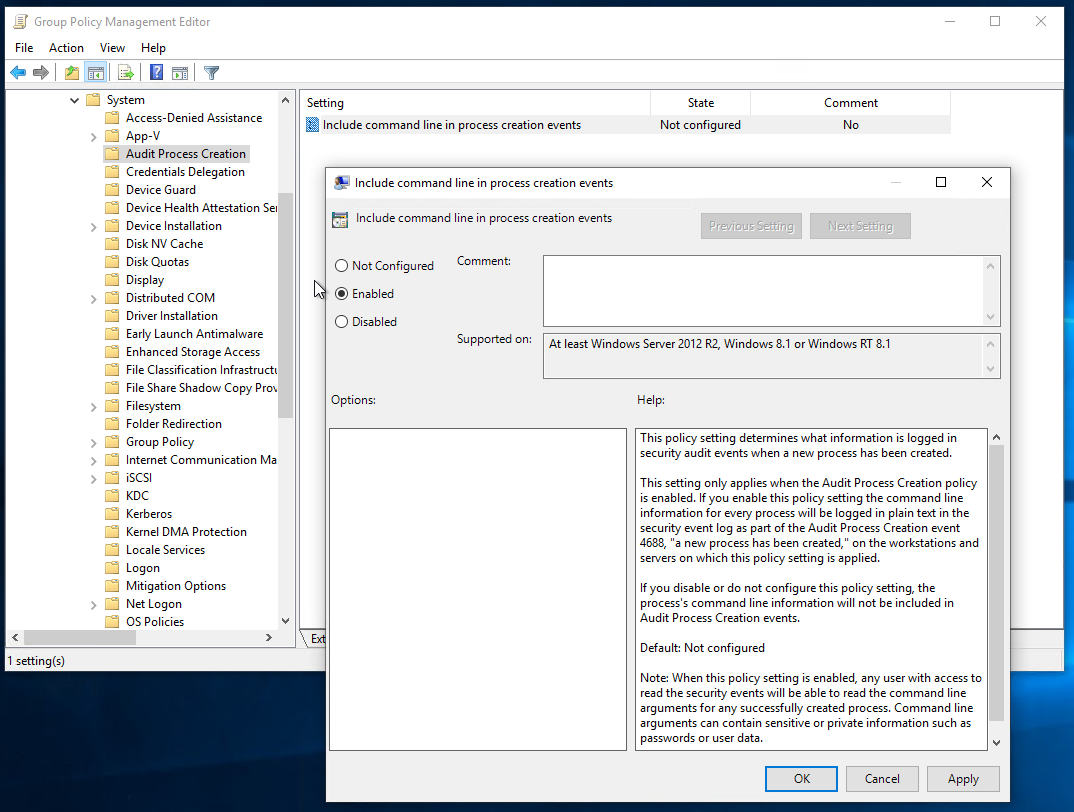Click the Up One Level folder icon
This screenshot has width=1074, height=812.
tap(71, 72)
